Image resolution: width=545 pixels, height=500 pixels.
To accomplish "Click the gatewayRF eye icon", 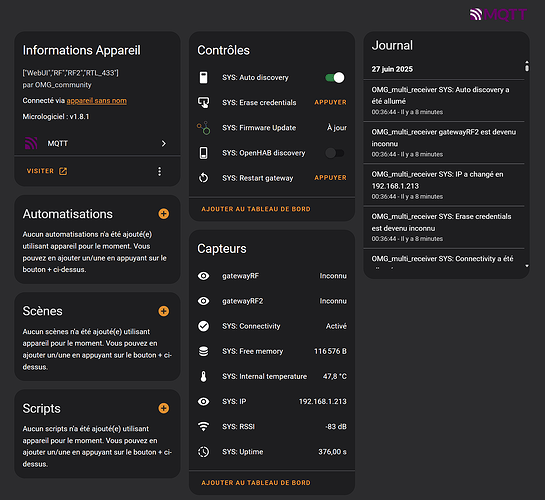I will pos(204,276).
